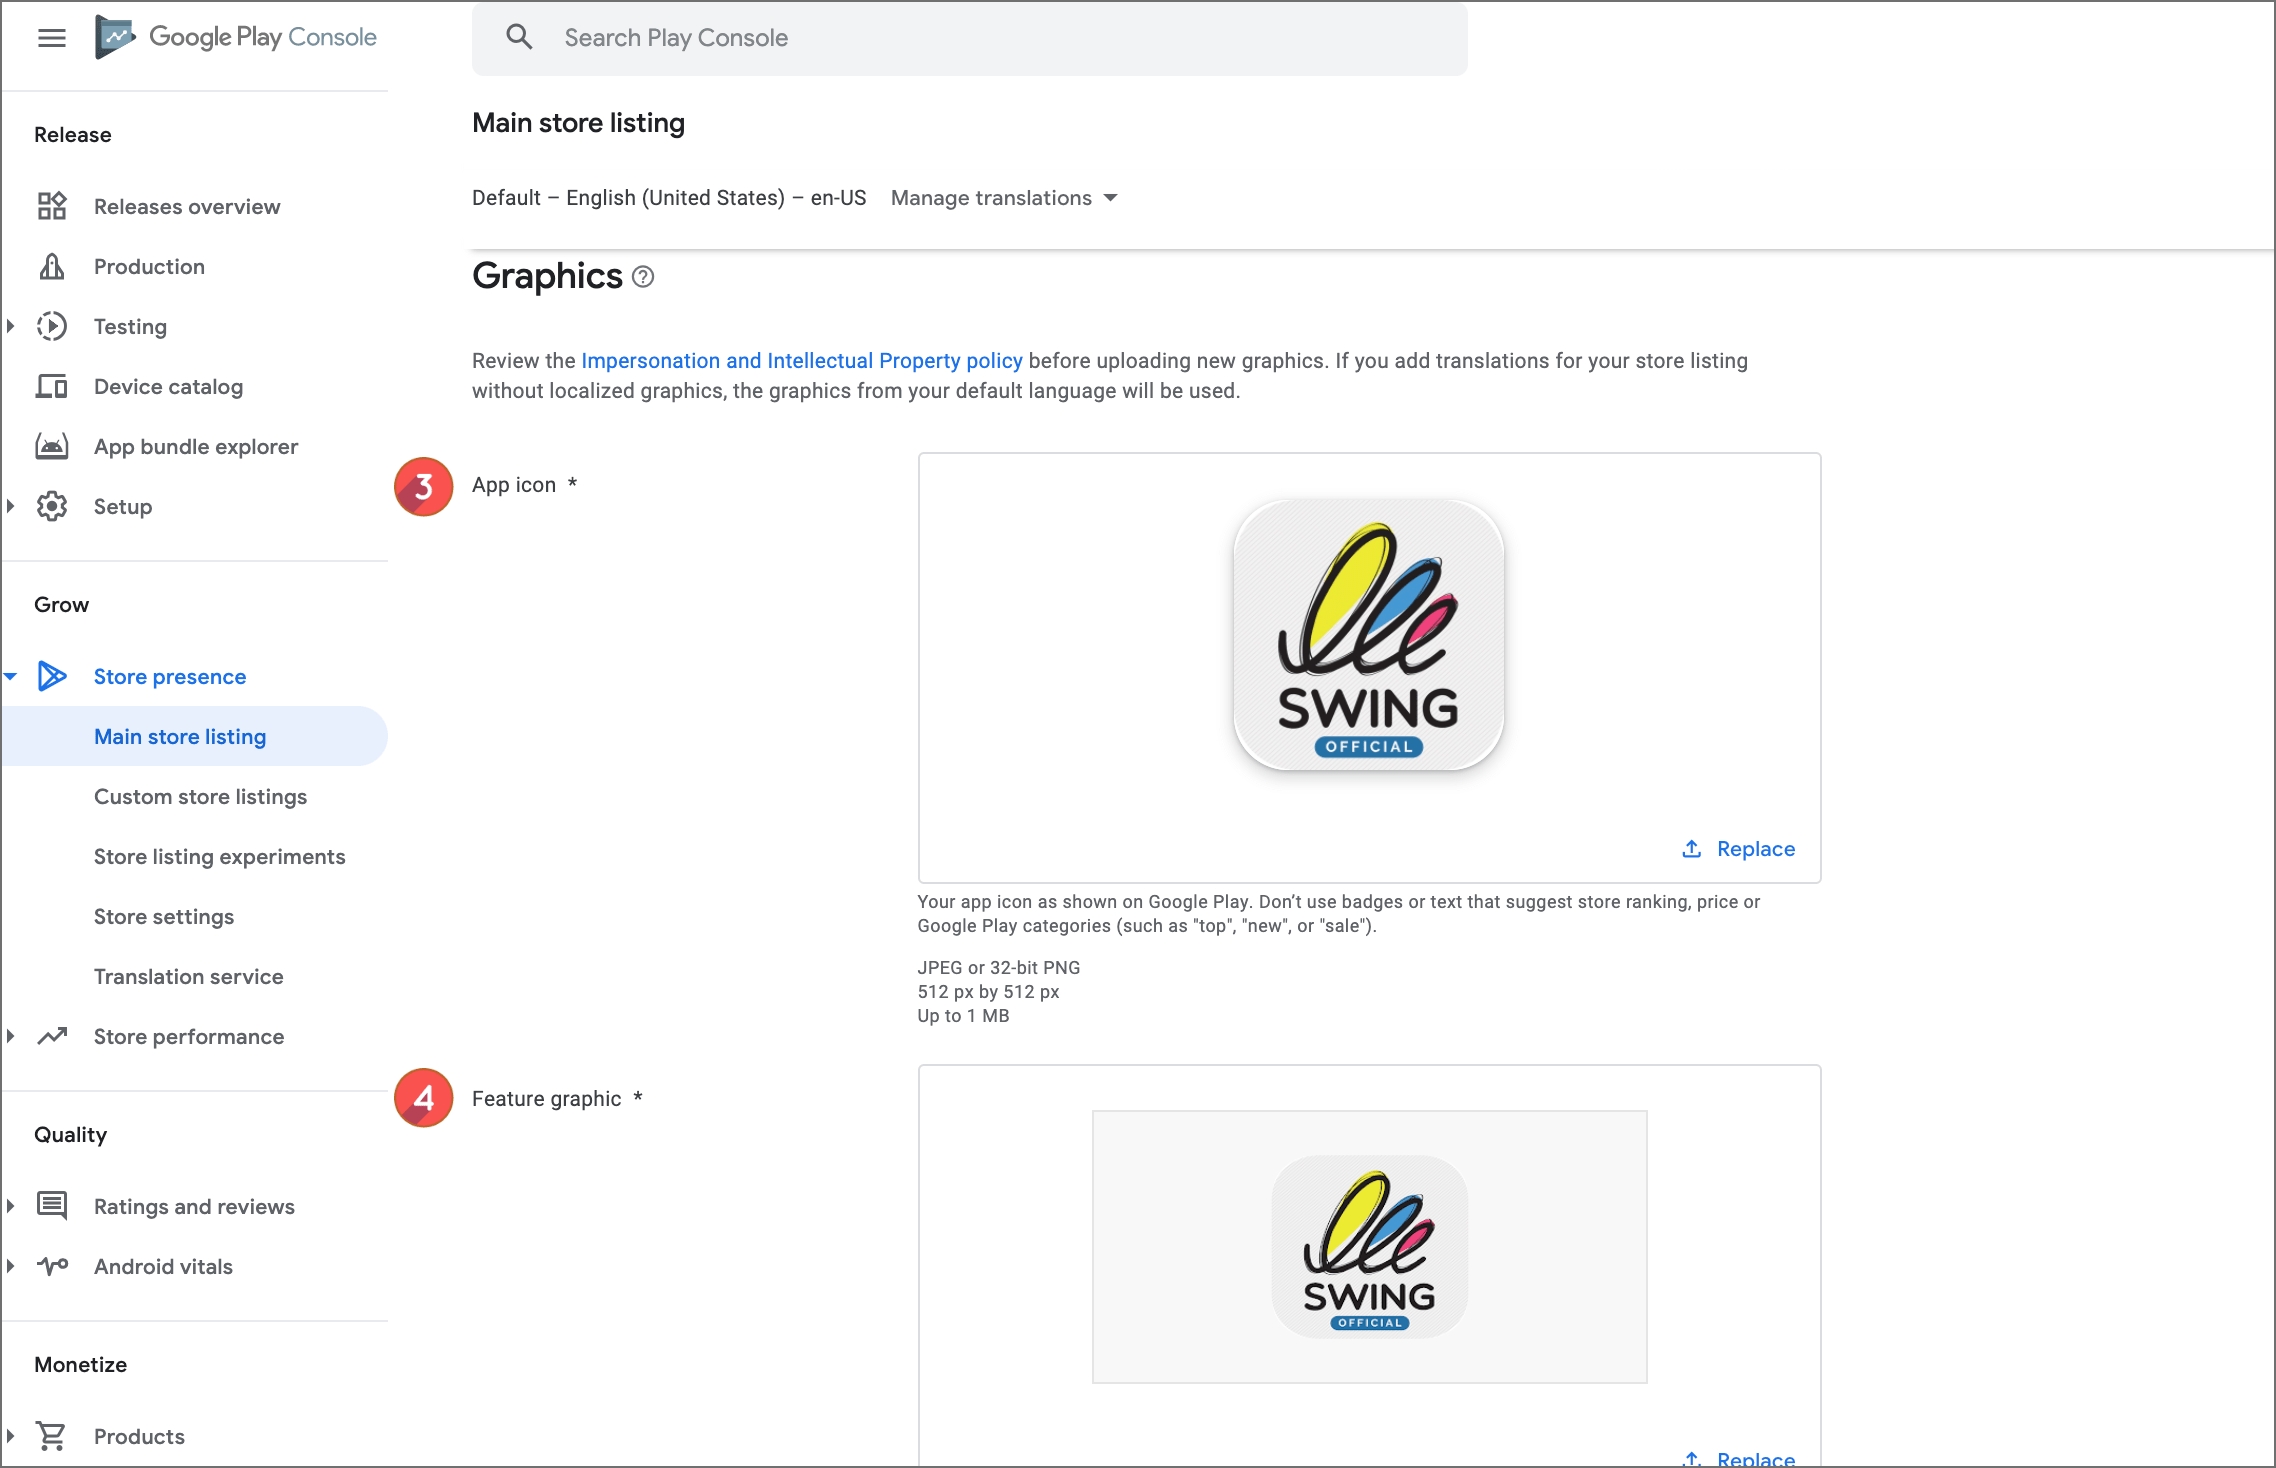Click the Setup gear icon
Viewport: 2276px width, 1468px height.
coord(52,506)
